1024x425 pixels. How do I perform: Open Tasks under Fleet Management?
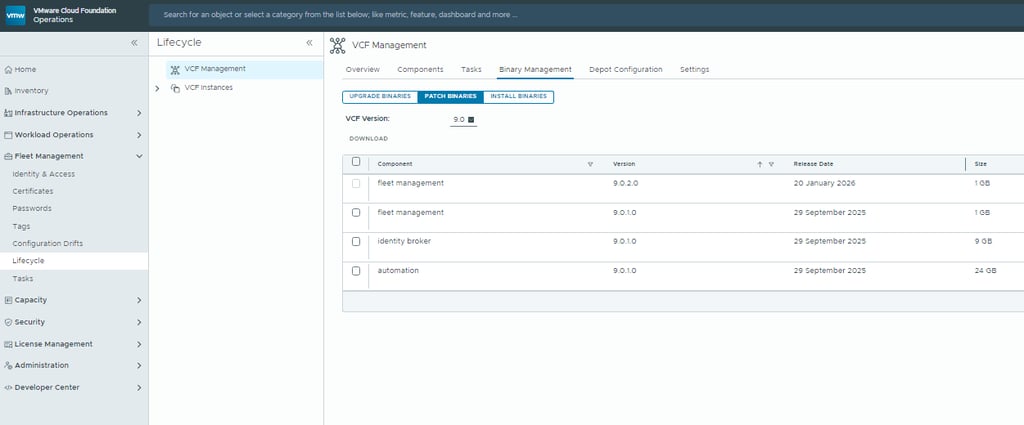click(23, 279)
